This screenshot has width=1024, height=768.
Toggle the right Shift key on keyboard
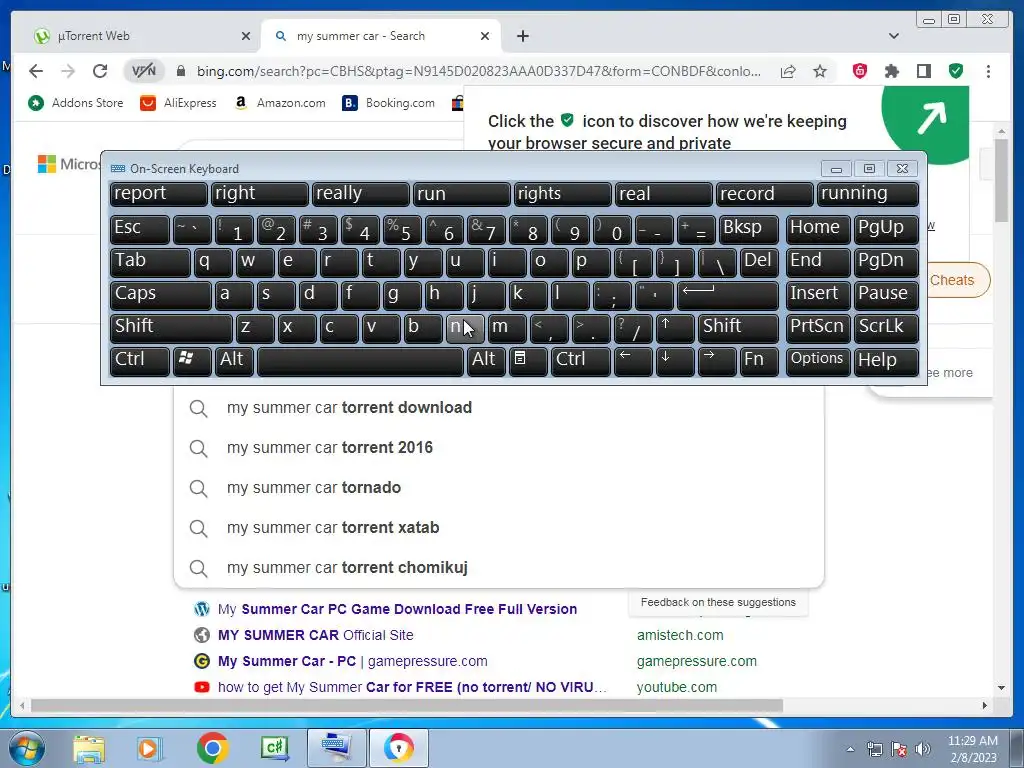[x=739, y=327]
